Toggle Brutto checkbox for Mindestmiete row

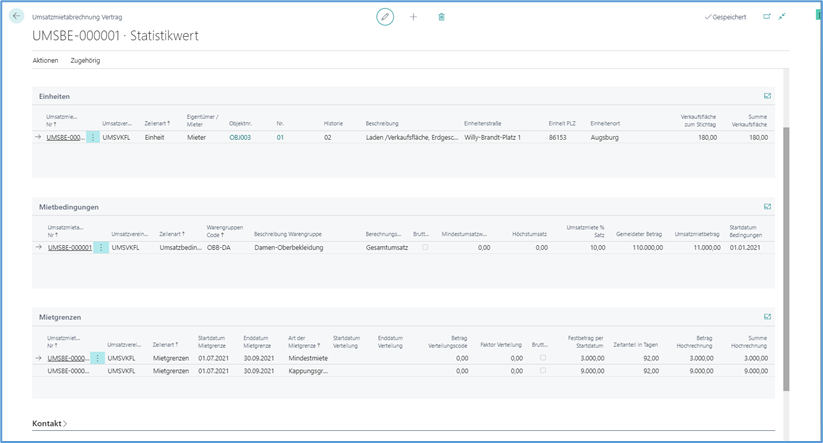(543, 357)
